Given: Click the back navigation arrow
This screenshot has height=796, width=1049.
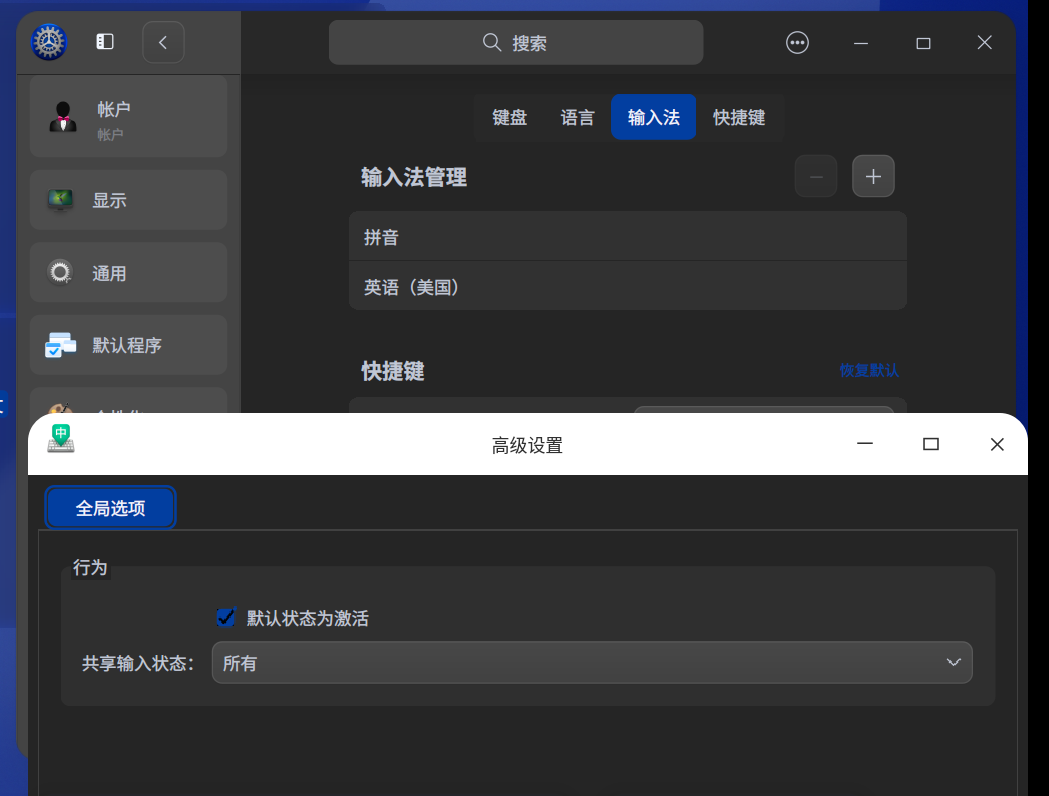Looking at the screenshot, I should coord(163,42).
